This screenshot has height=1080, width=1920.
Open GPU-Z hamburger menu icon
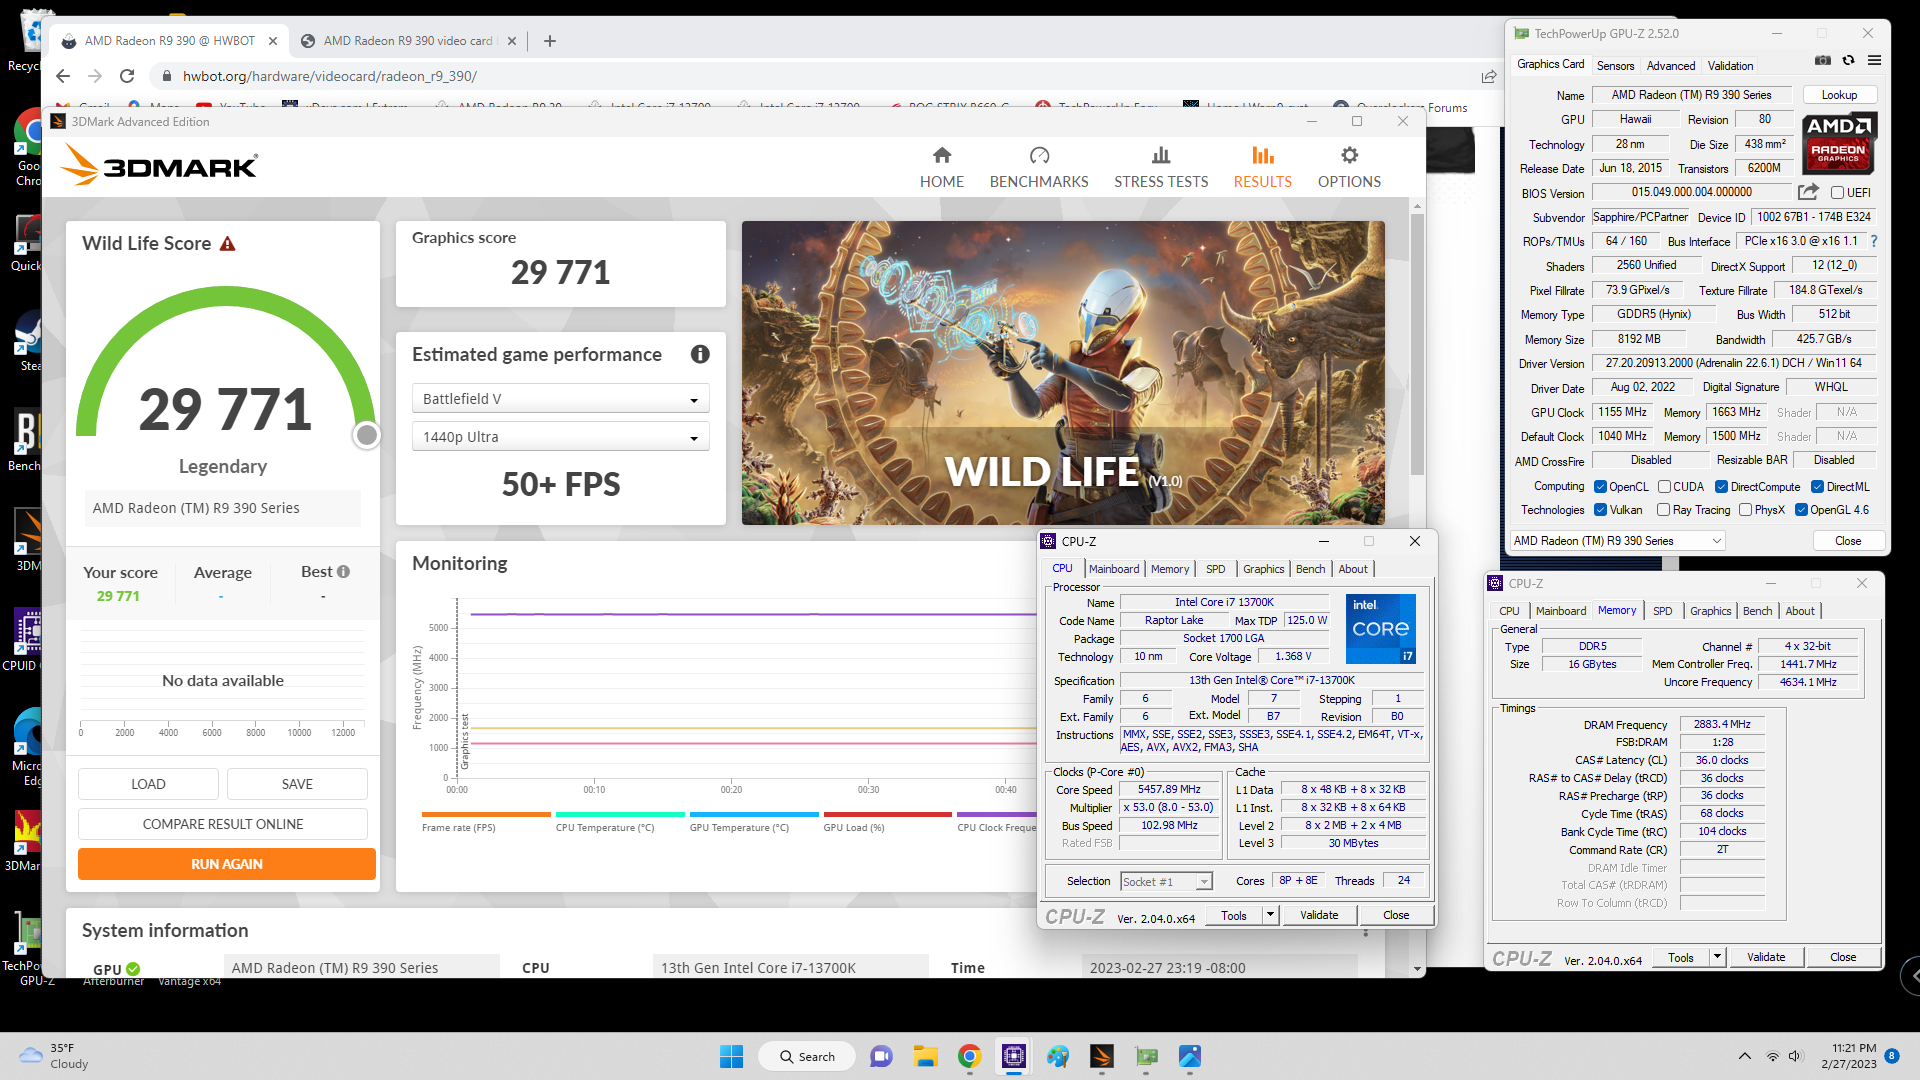coord(1875,61)
